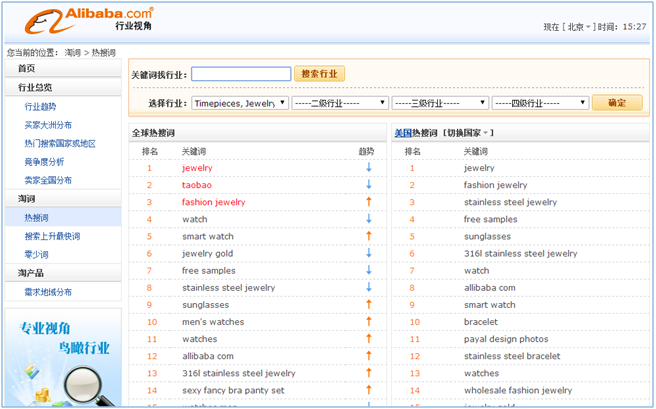Click the down trend arrow for jewelry gold
This screenshot has width=656, height=409.
[369, 253]
